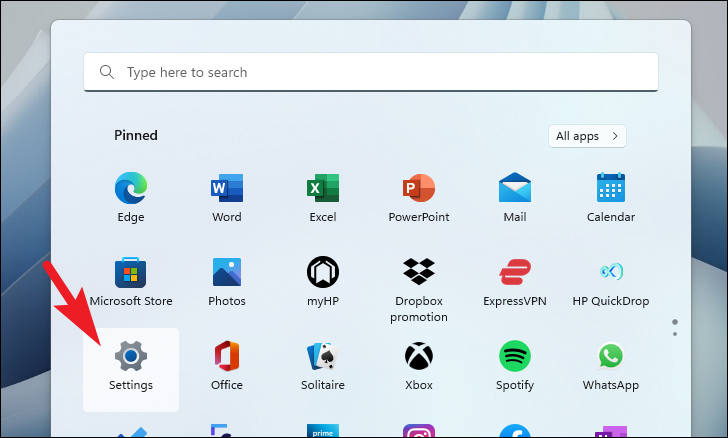Open the Settings gear app
The height and width of the screenshot is (438, 728).
tap(131, 356)
